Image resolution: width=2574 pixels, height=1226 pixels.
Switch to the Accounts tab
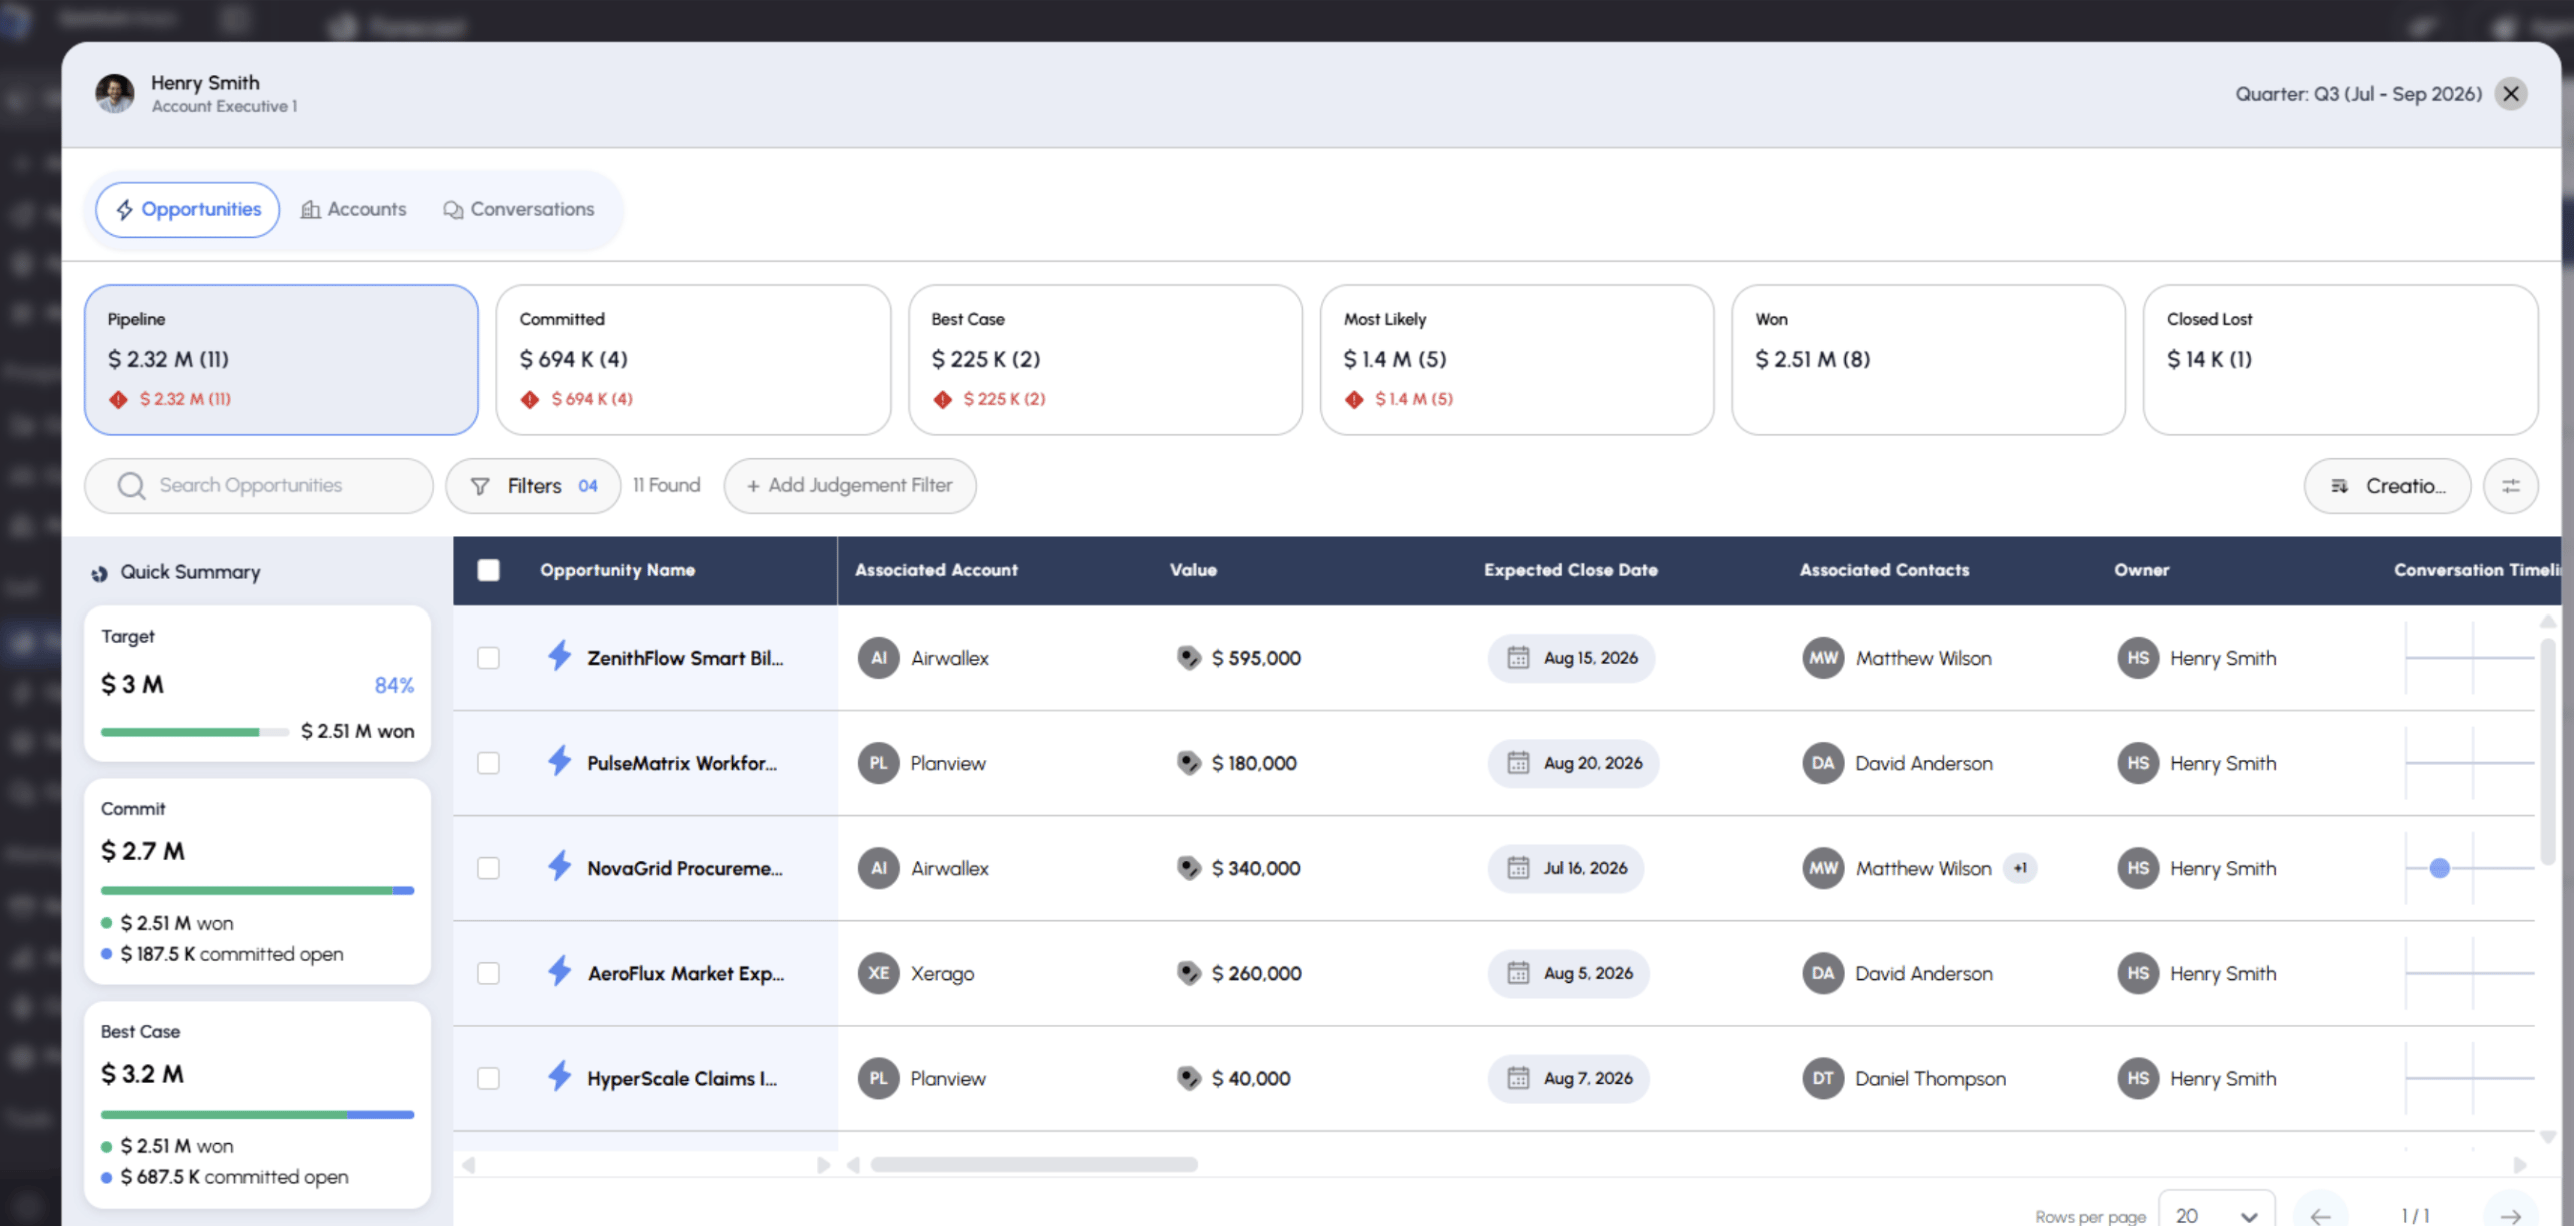353,209
